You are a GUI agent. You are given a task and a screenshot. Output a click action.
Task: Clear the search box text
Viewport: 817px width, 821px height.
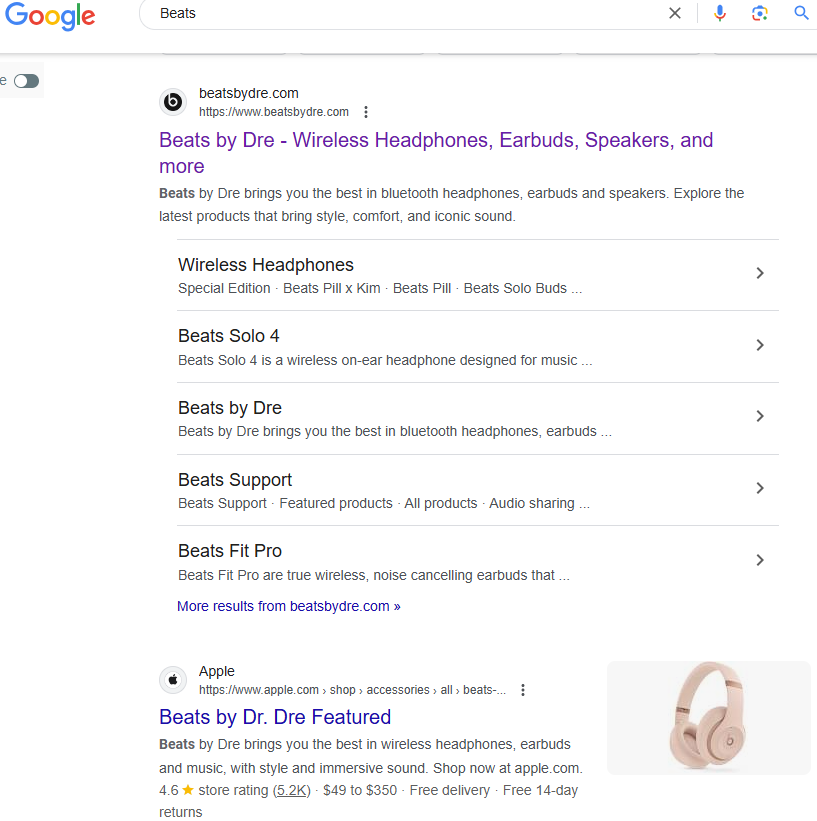(x=675, y=13)
